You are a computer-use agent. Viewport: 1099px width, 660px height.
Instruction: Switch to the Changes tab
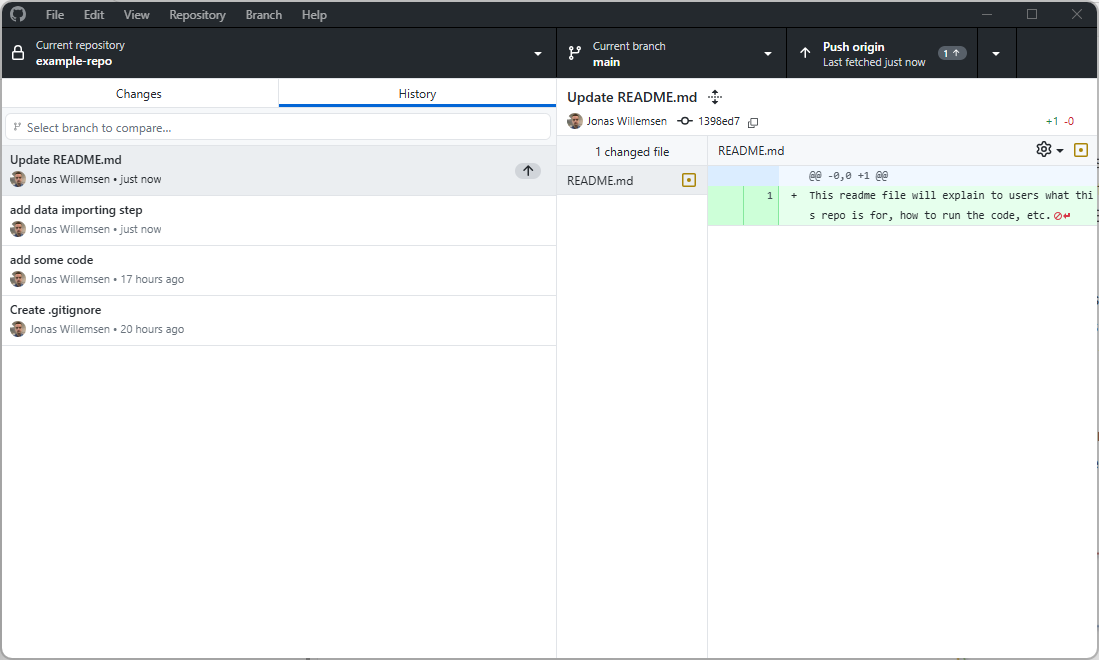coord(139,94)
